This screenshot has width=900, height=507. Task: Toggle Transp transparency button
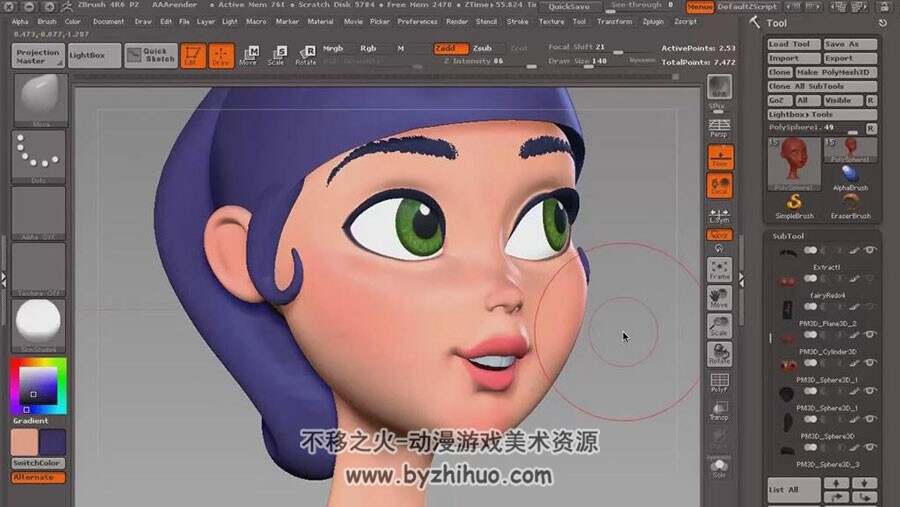pyautogui.click(x=719, y=411)
